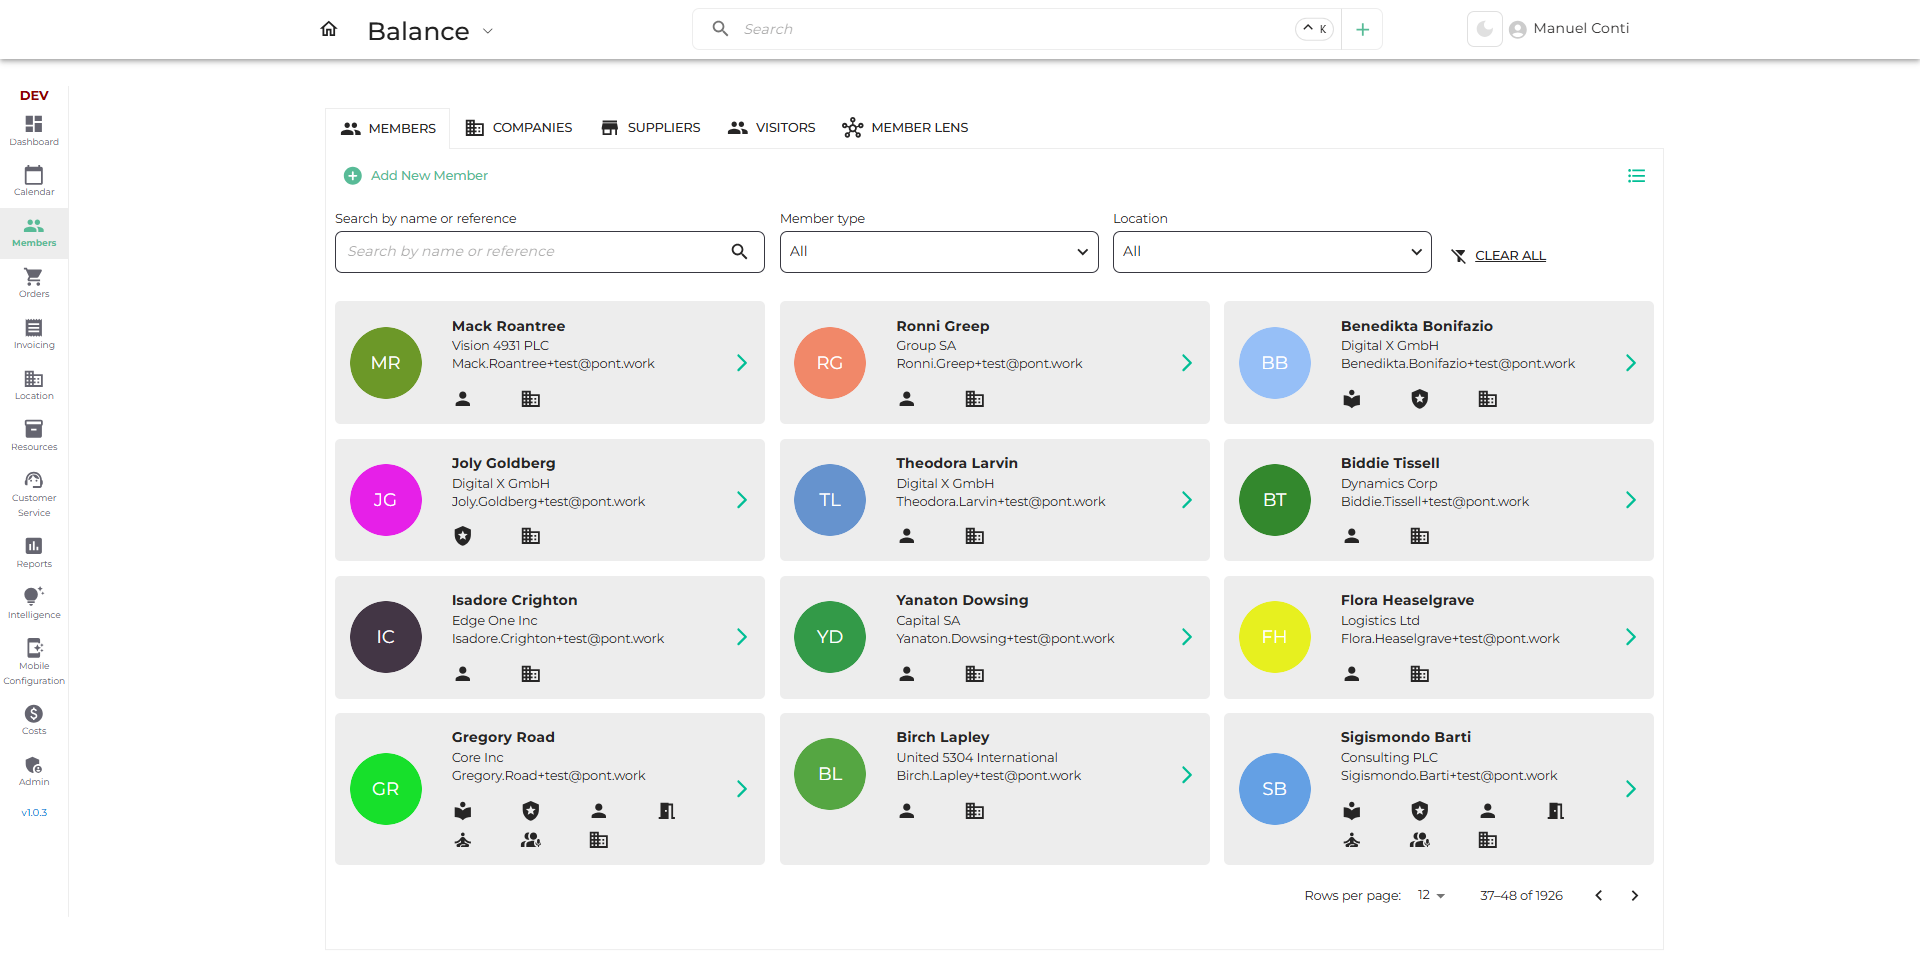This screenshot has height=971, width=1920.
Task: Click the home icon
Action: click(x=329, y=29)
